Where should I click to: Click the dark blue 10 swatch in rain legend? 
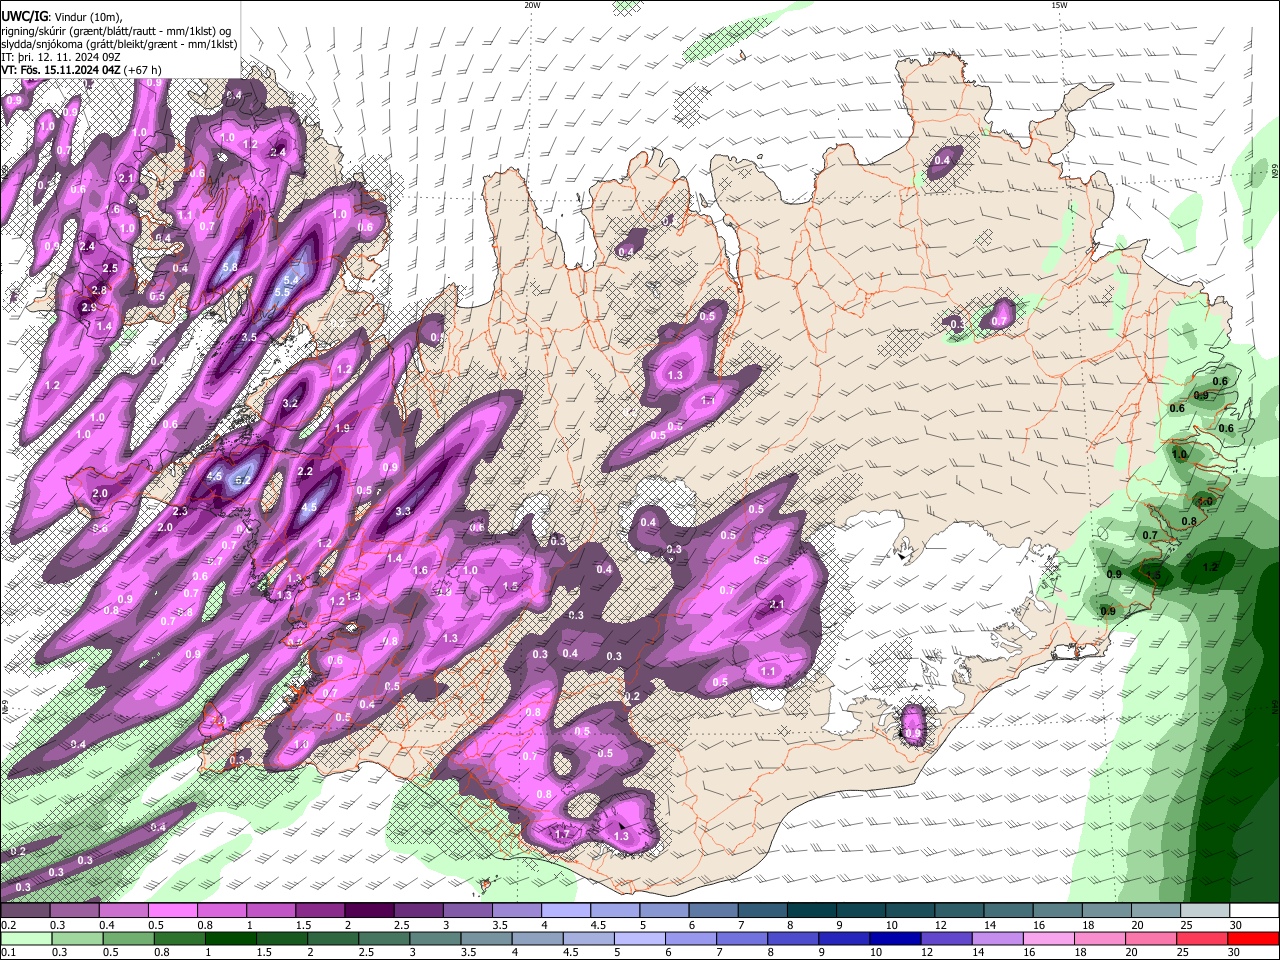(895, 938)
